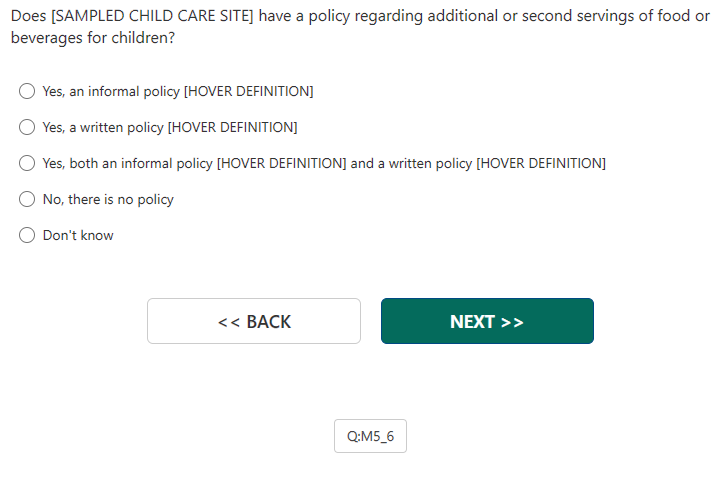Choose the 'Yes, a written policy' radio button
Viewport: 720px width, 492px height.
point(28,127)
